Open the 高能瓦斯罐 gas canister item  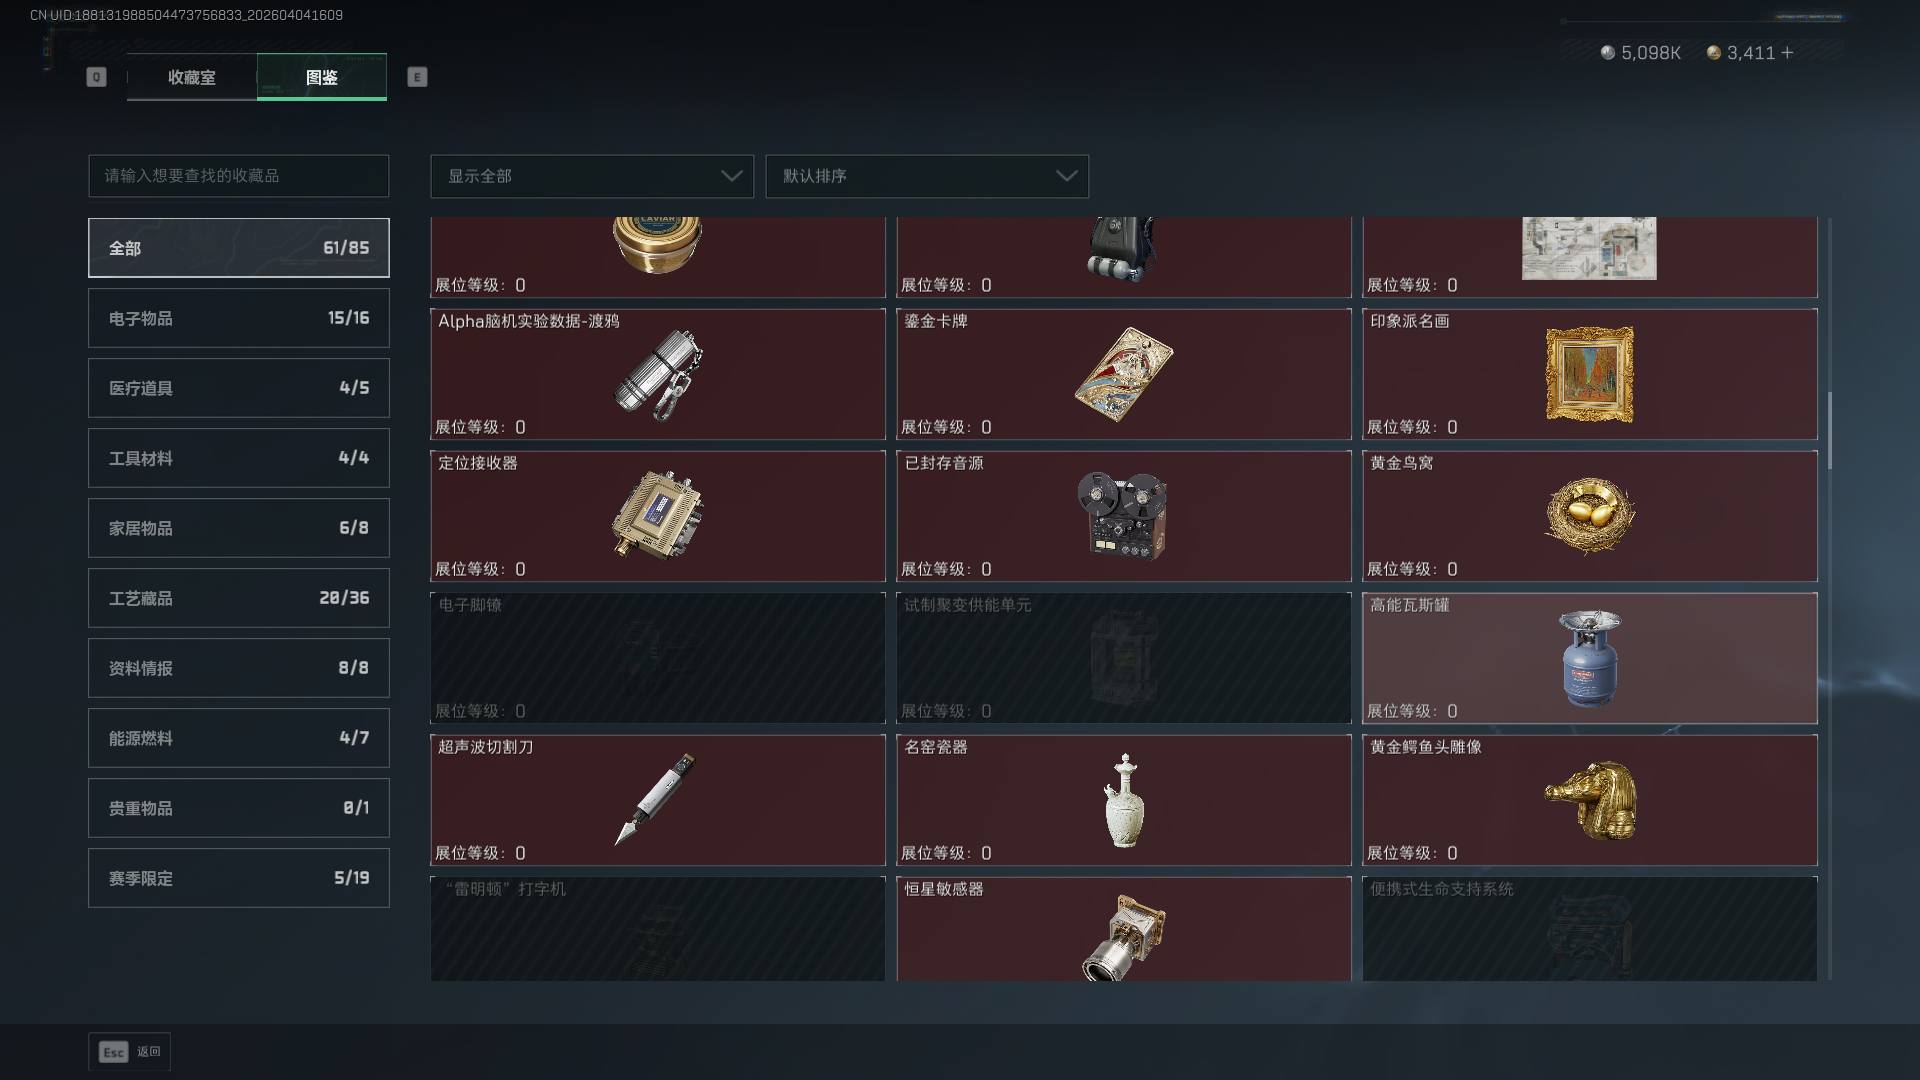(x=1589, y=658)
